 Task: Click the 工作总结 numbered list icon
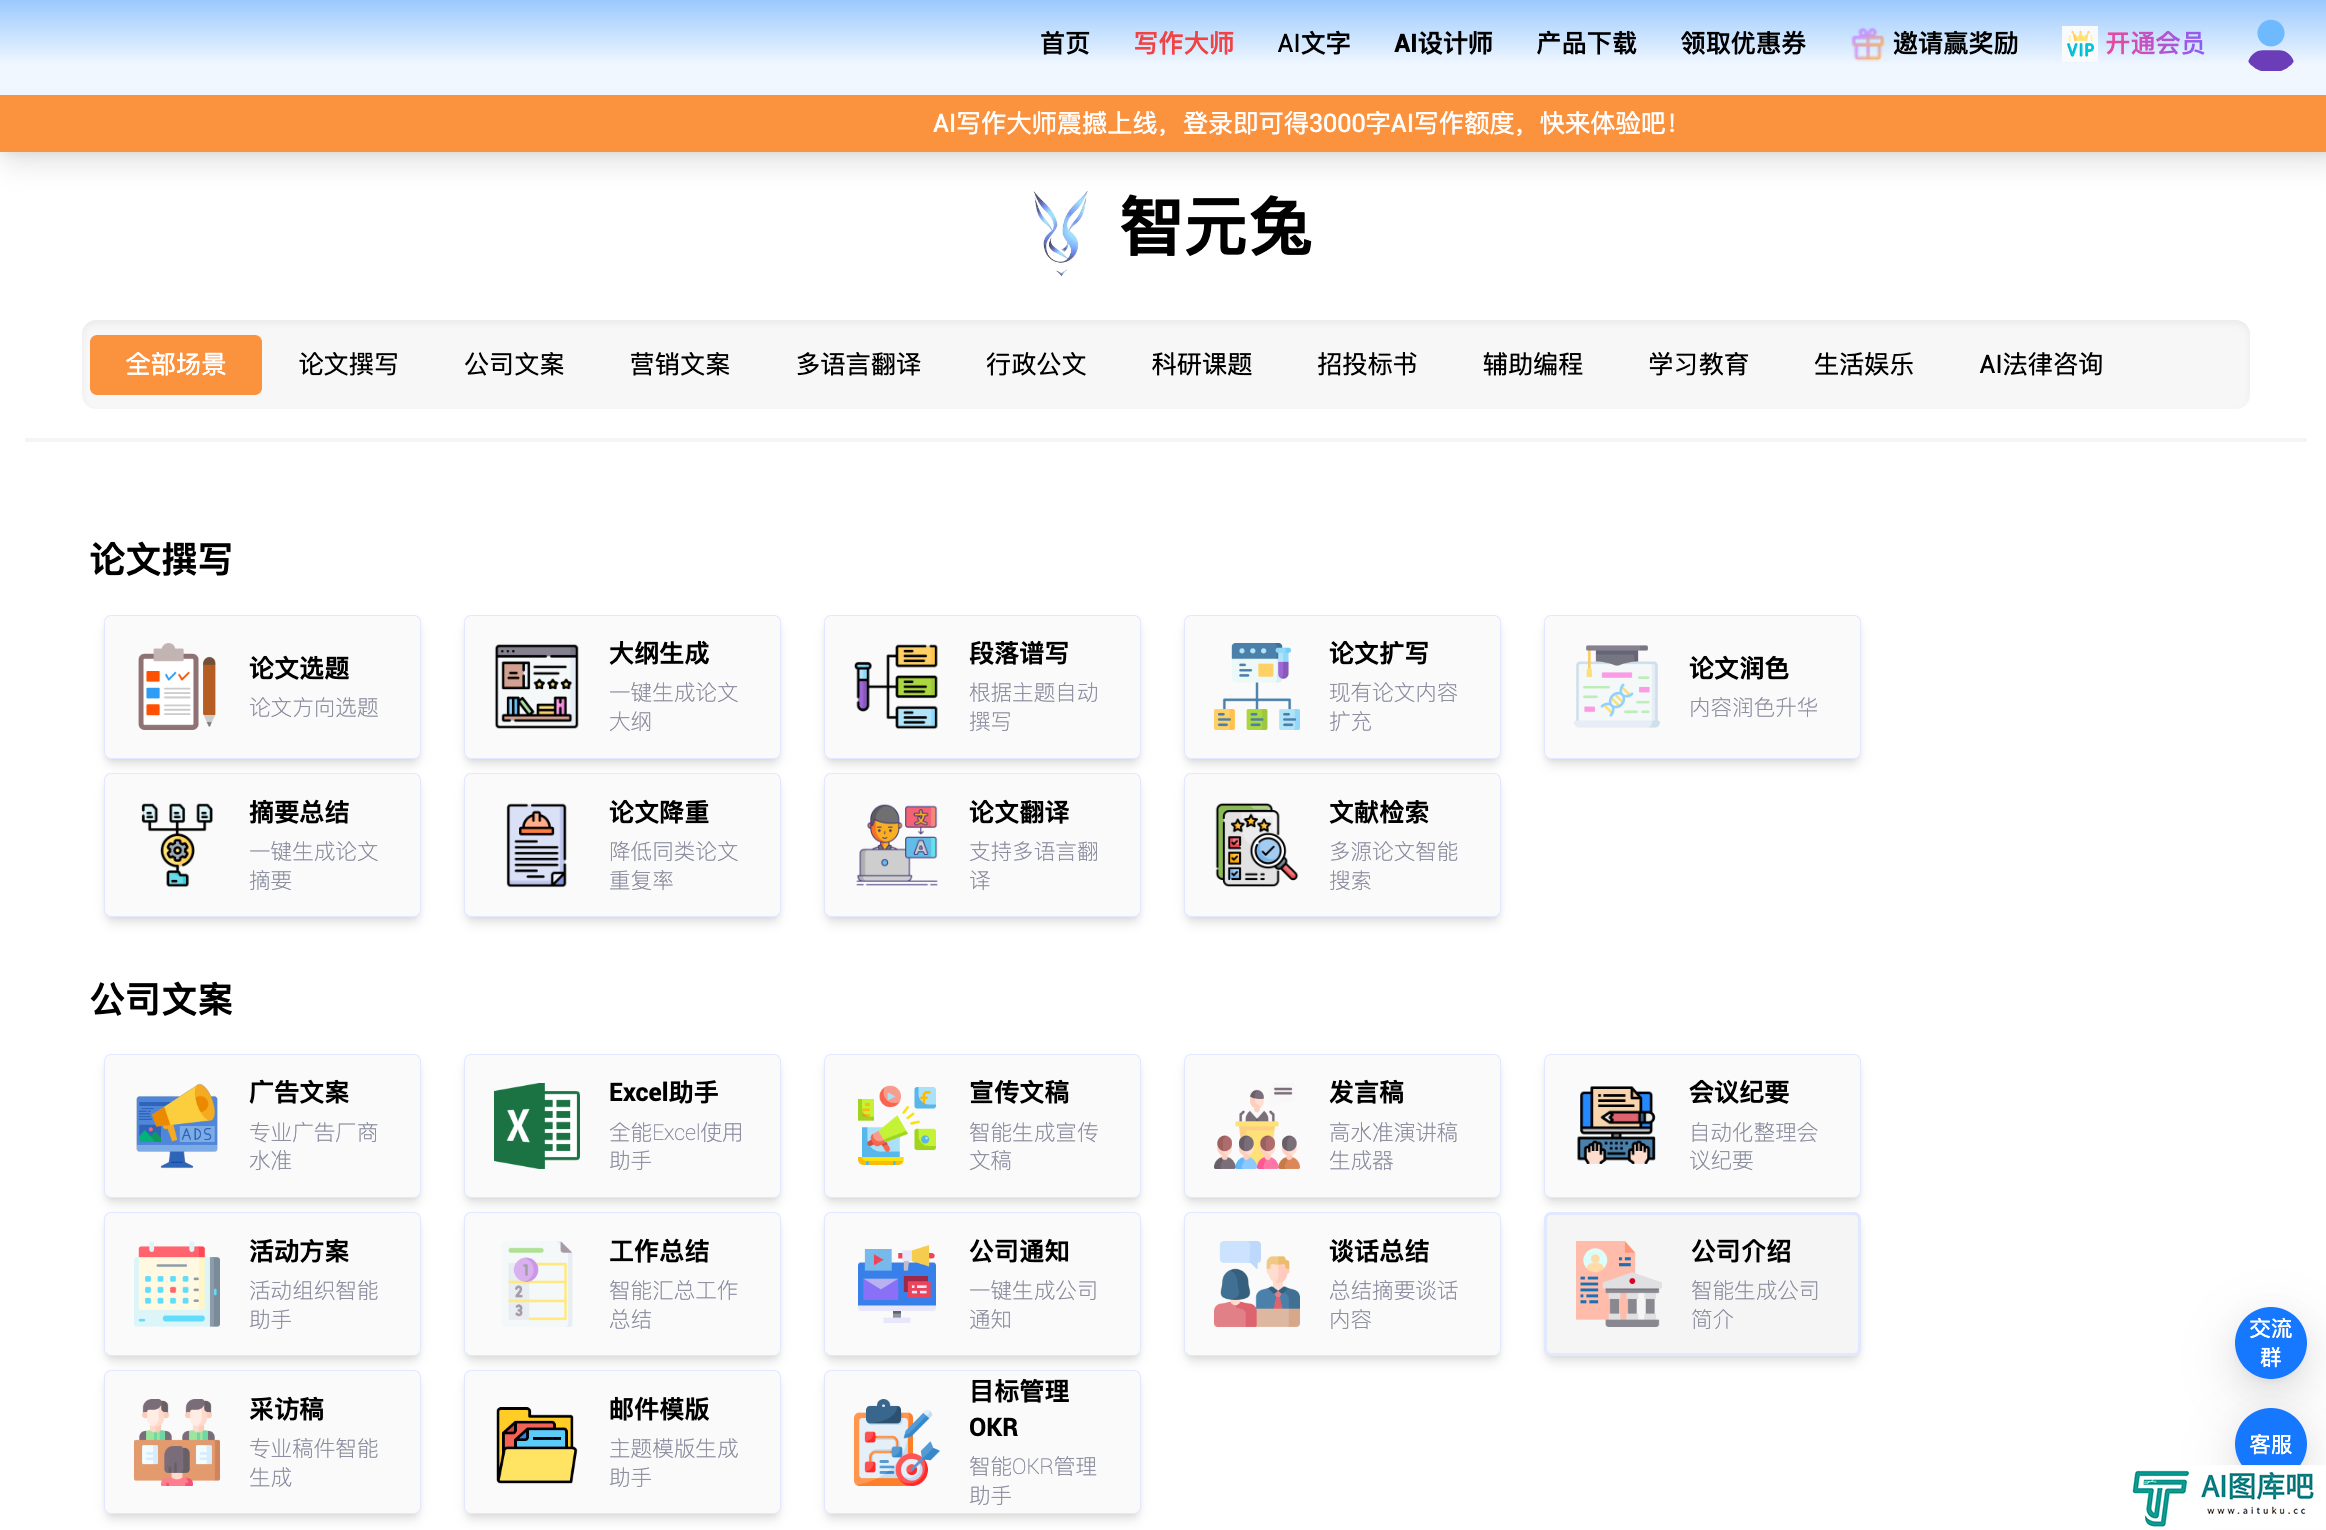(x=537, y=1284)
